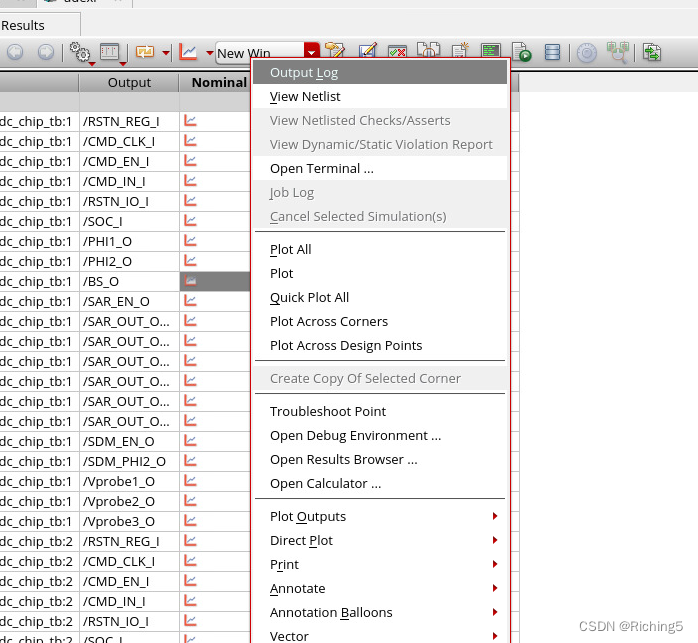Click plot icon for /SAR_EN_O row

[191, 301]
